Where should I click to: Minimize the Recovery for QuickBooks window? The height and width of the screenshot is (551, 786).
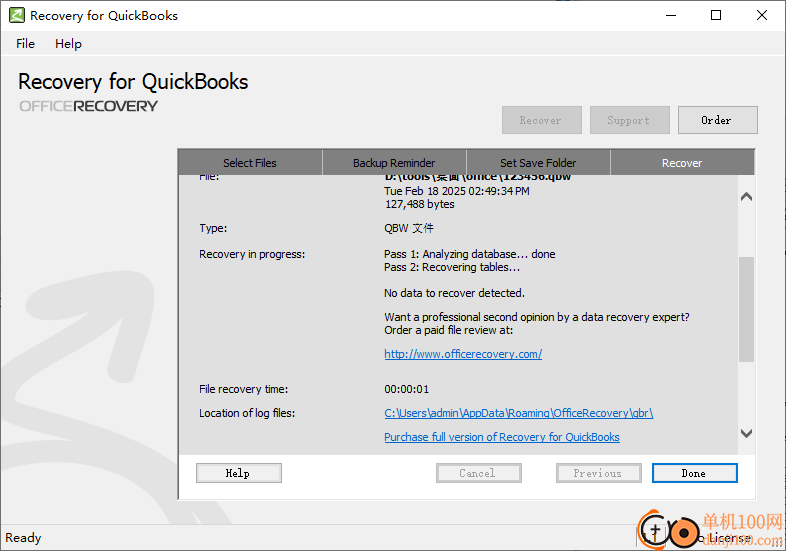(671, 15)
